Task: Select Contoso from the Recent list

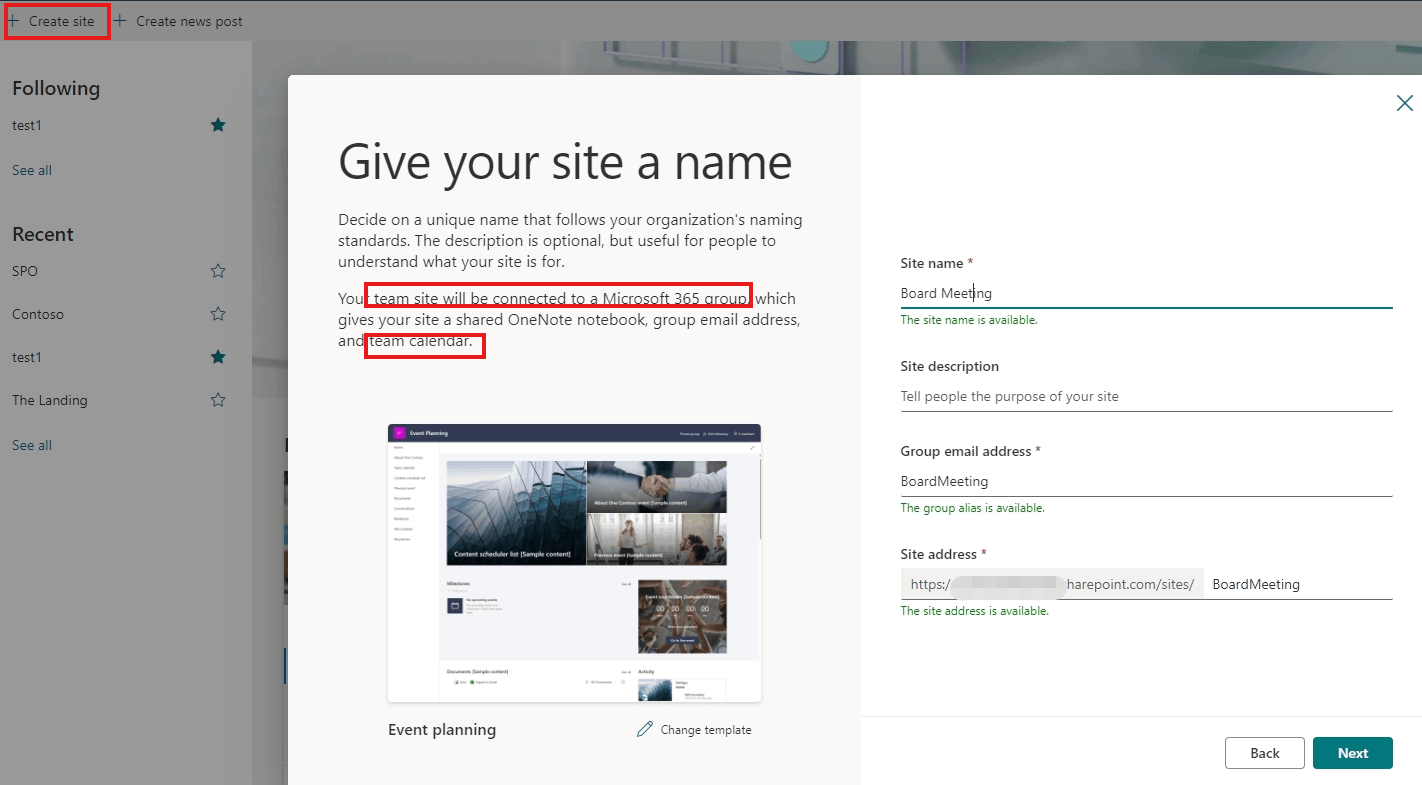Action: coord(38,313)
